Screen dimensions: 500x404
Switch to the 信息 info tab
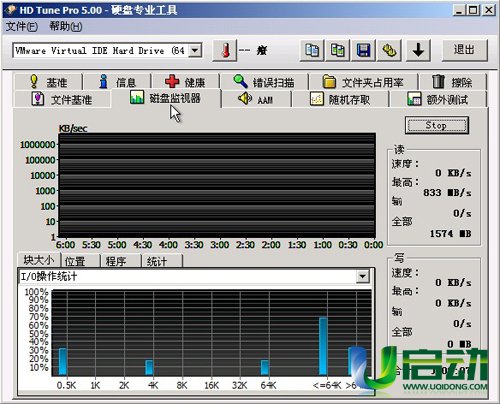click(x=117, y=82)
